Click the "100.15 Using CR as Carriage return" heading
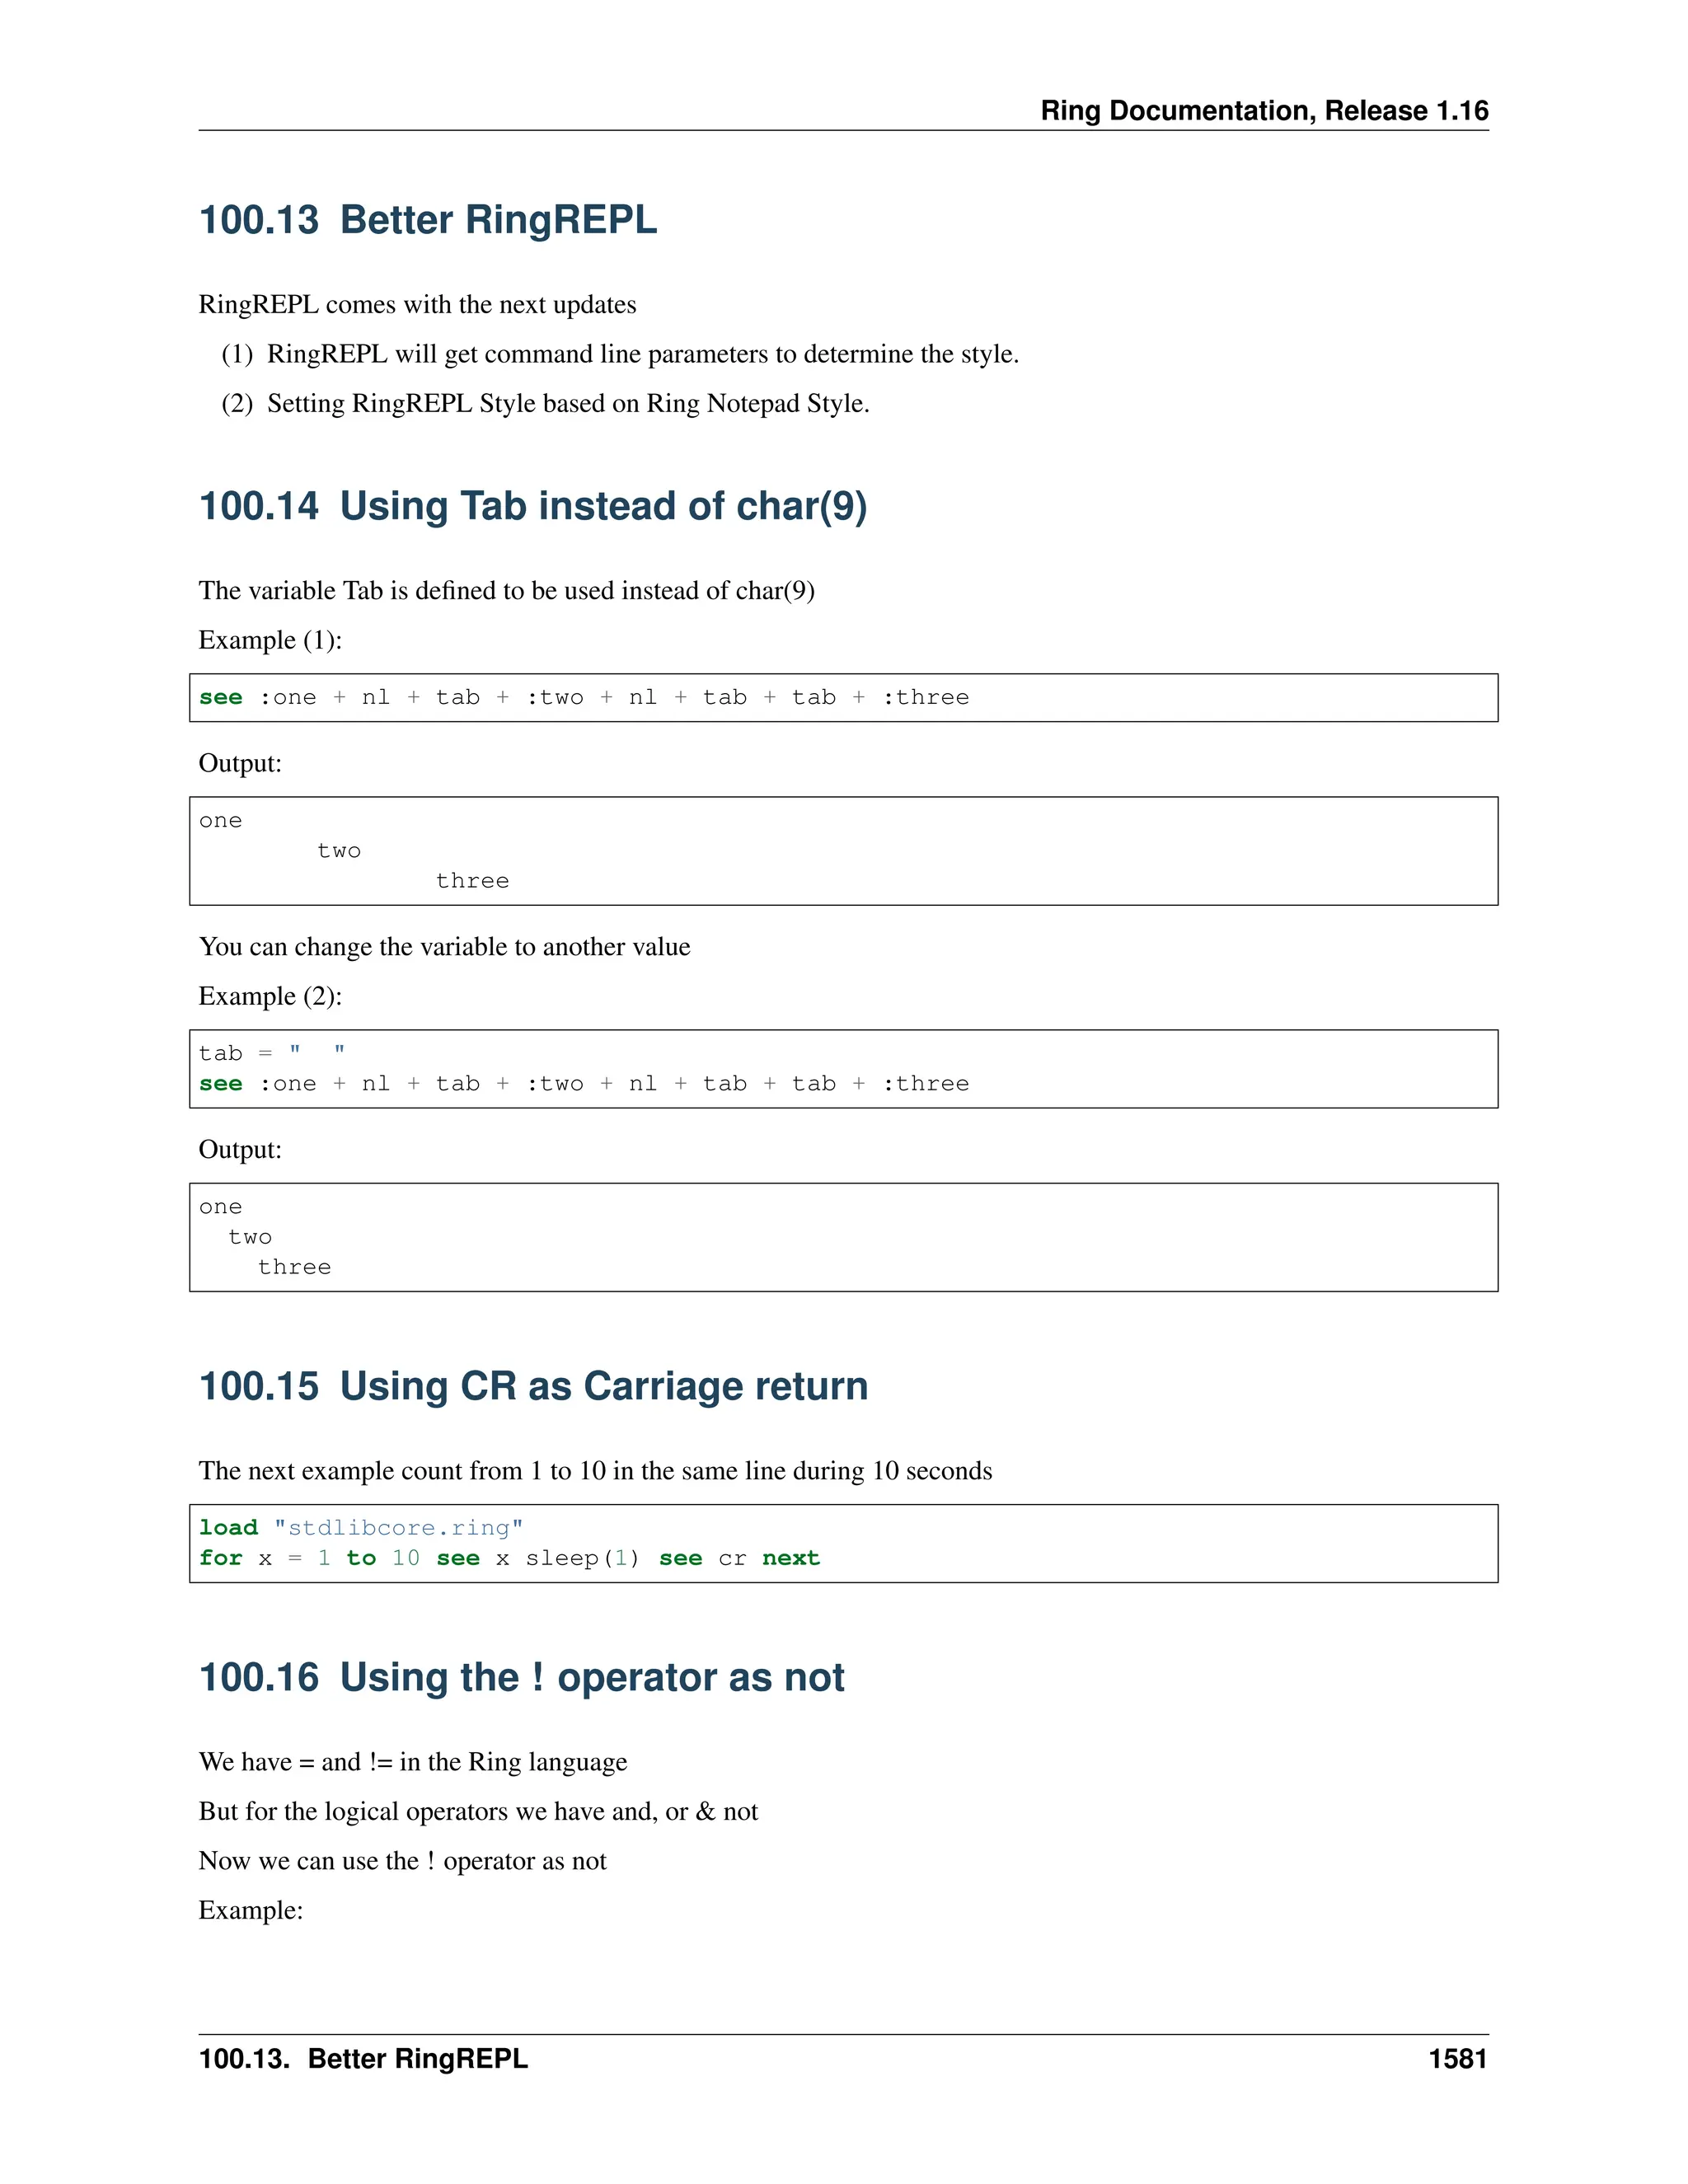Viewport: 1688px width, 2184px height. pyautogui.click(x=533, y=1386)
